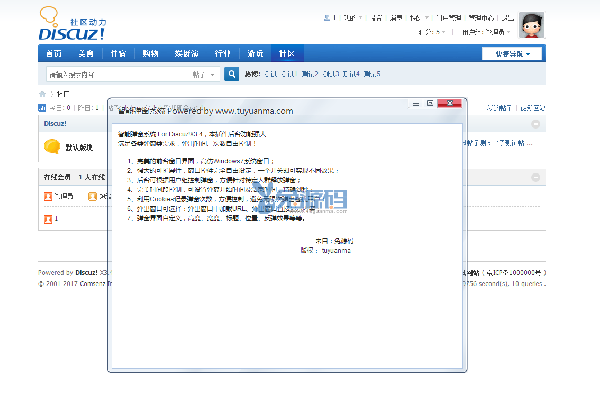The height and width of the screenshot is (396, 600).
Task: Click the yellow online member icon in the first row
Action: 92,197
